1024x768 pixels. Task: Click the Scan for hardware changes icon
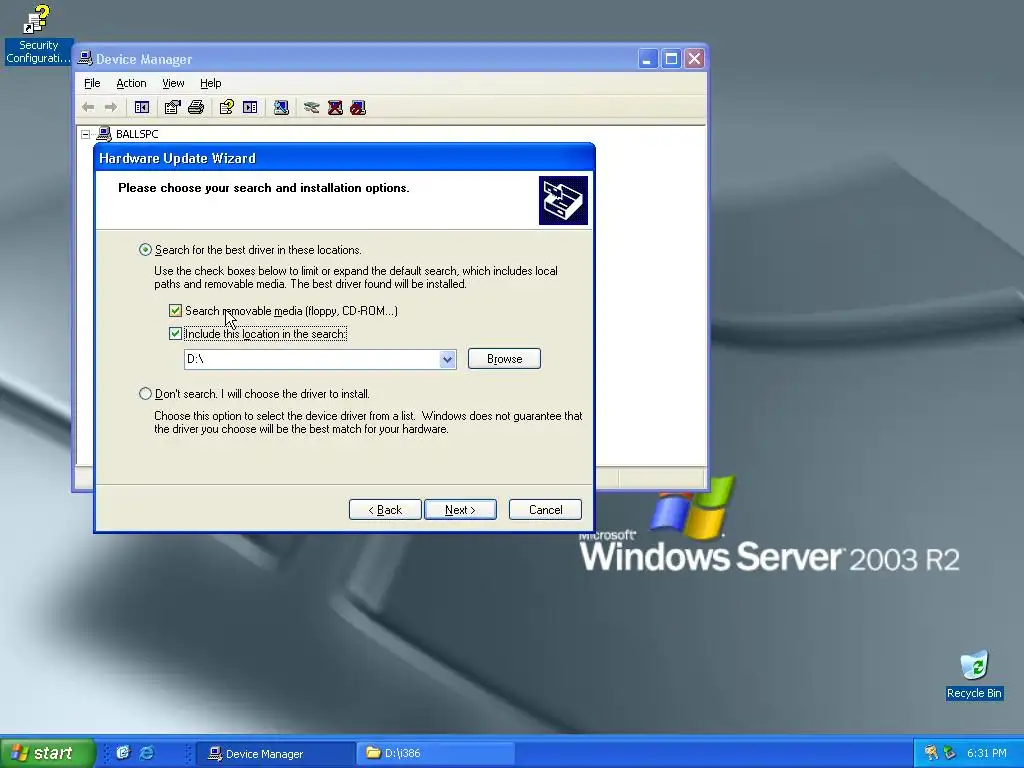coord(281,107)
